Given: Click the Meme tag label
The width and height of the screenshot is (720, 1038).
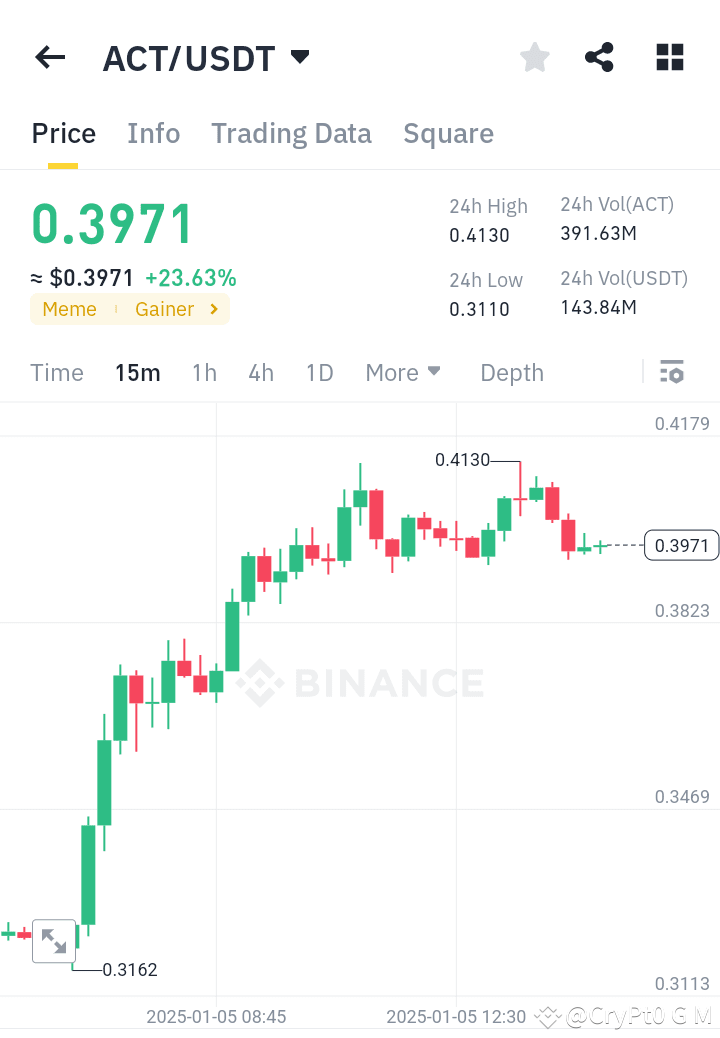Looking at the screenshot, I should tap(69, 309).
